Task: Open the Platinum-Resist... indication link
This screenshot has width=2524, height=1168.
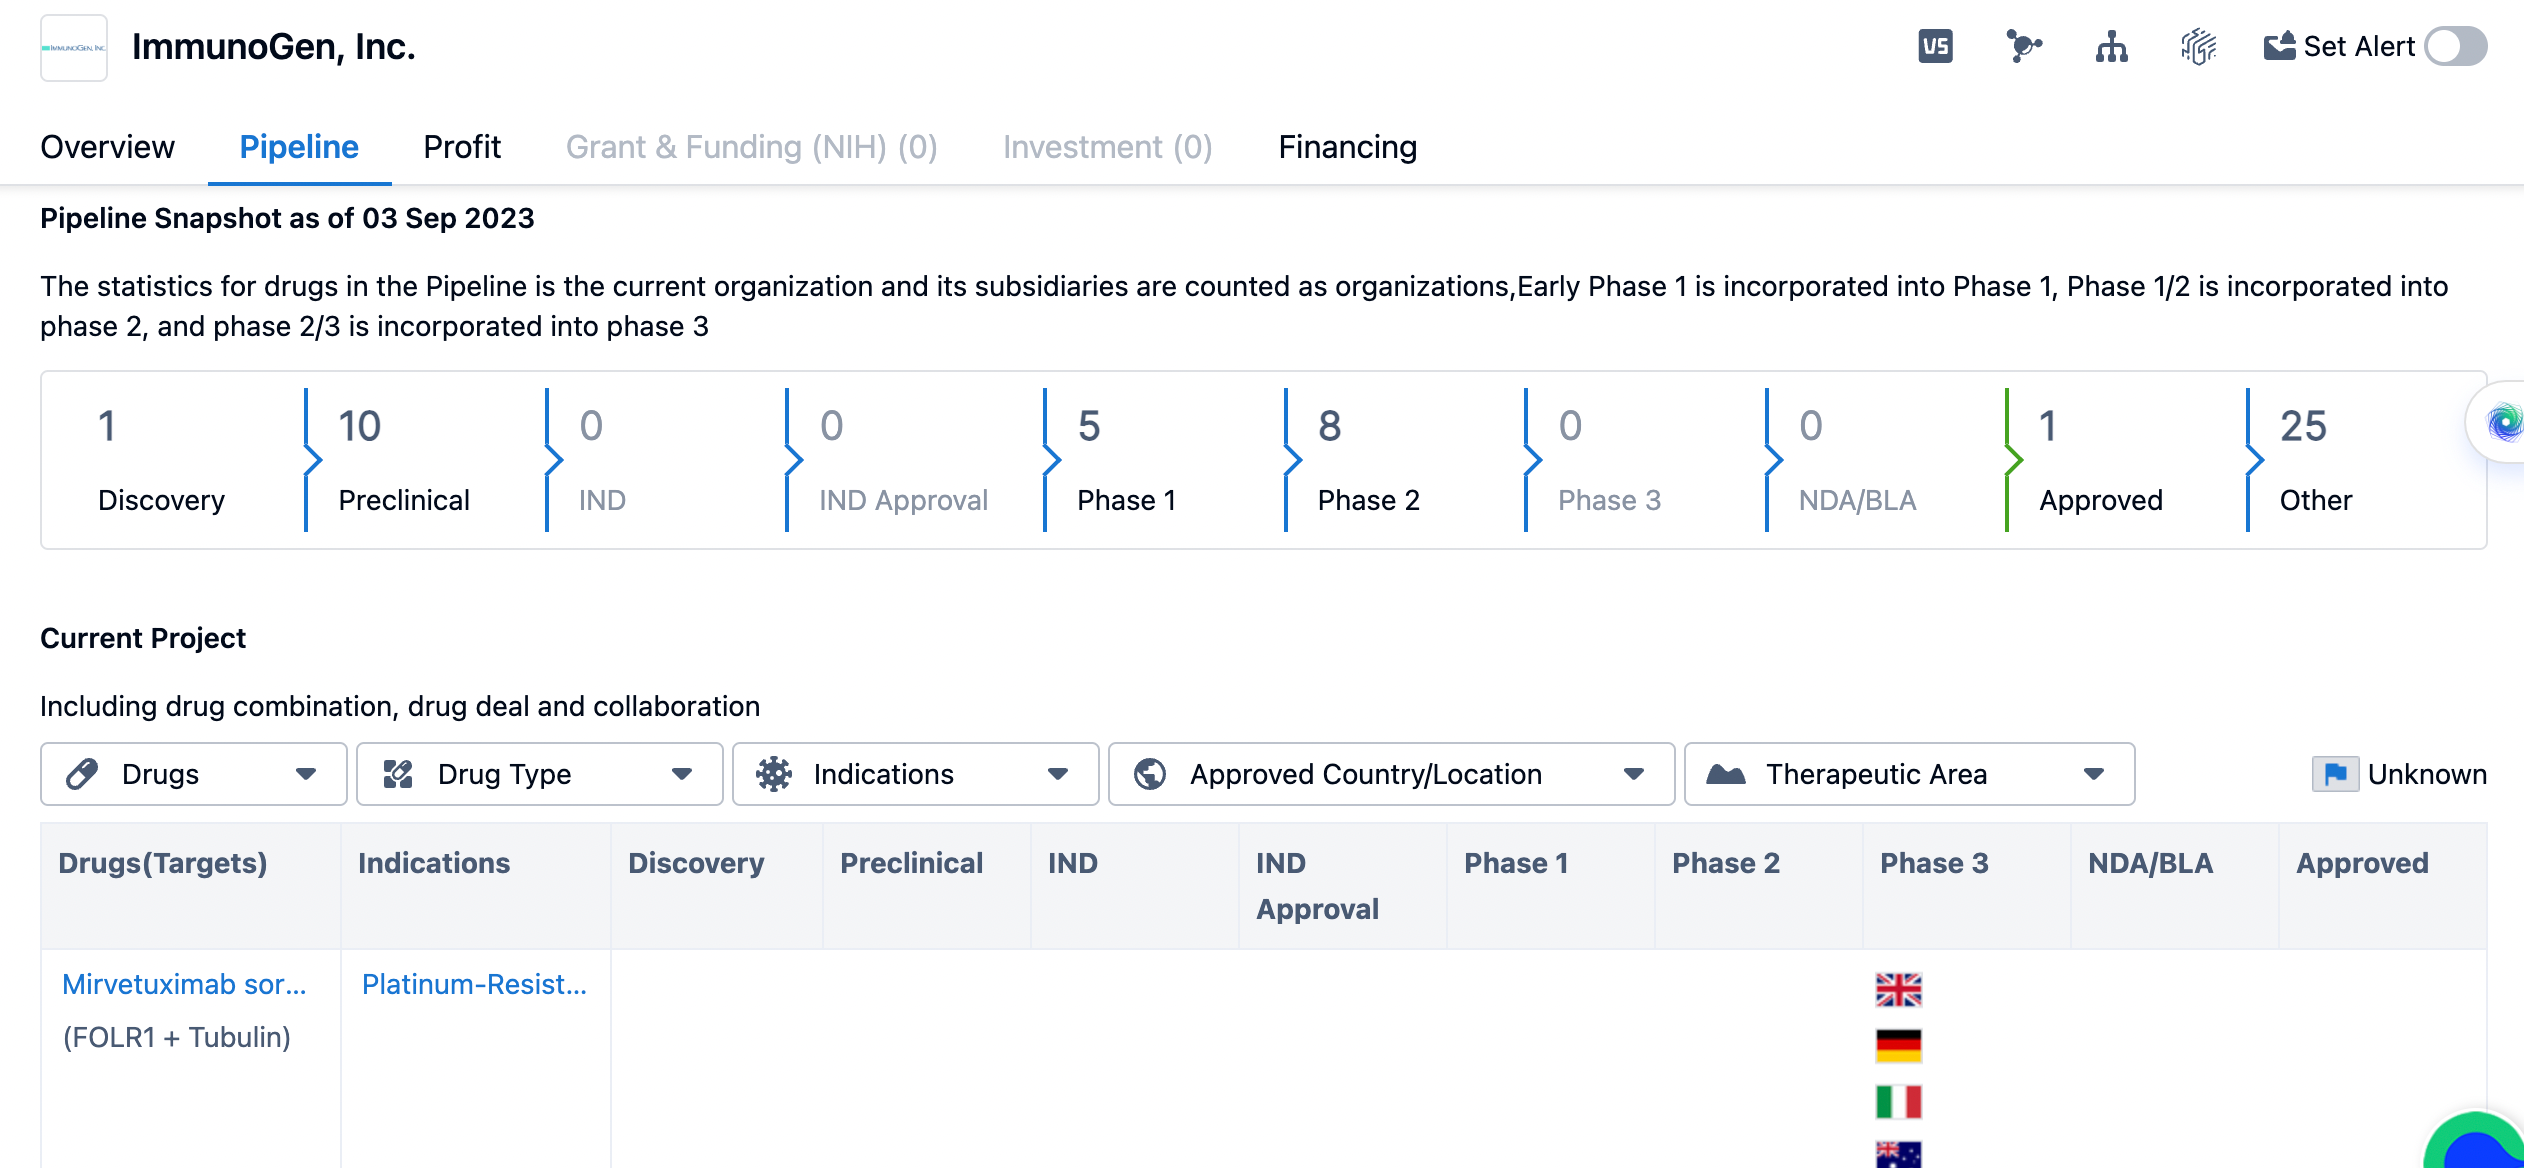Action: 474,984
